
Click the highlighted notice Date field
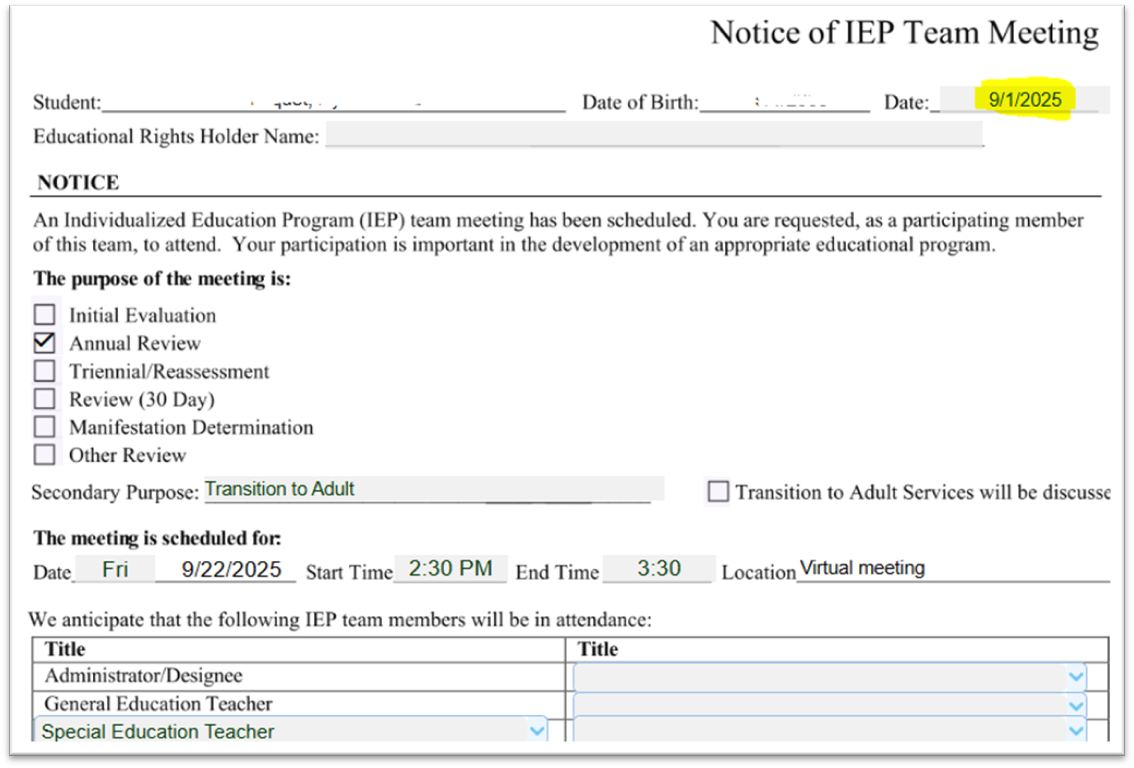(x=1024, y=100)
